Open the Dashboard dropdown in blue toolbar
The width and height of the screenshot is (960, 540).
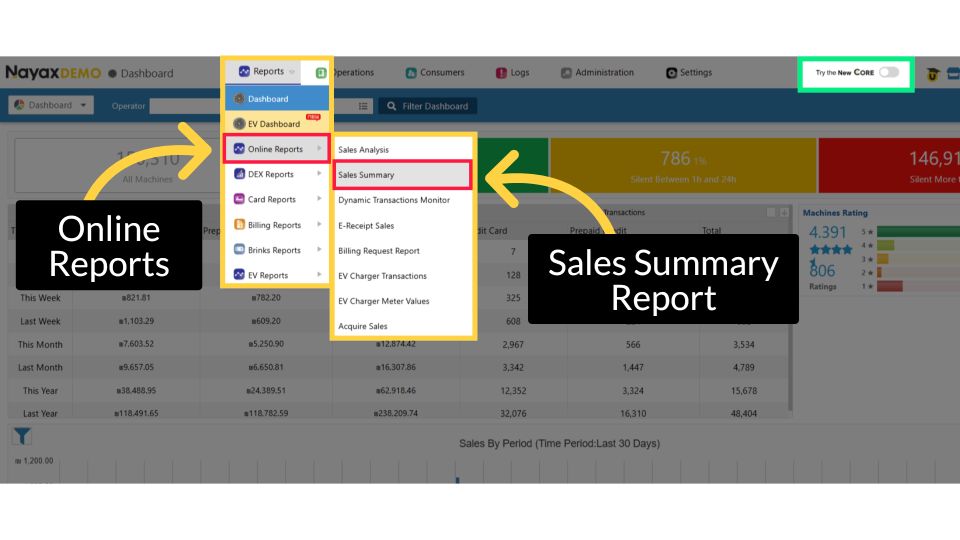pyautogui.click(x=51, y=105)
